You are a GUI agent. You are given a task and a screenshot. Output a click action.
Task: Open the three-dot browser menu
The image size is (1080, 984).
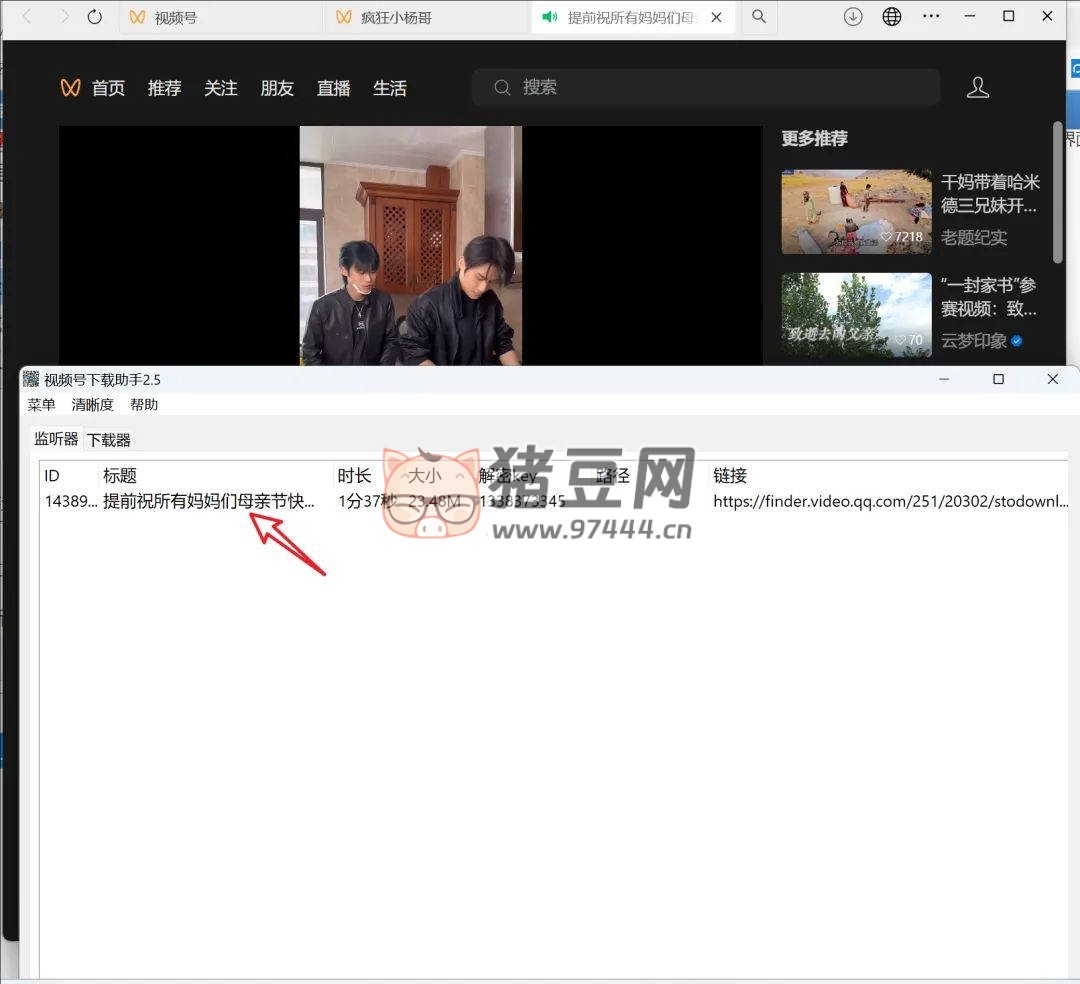[931, 17]
